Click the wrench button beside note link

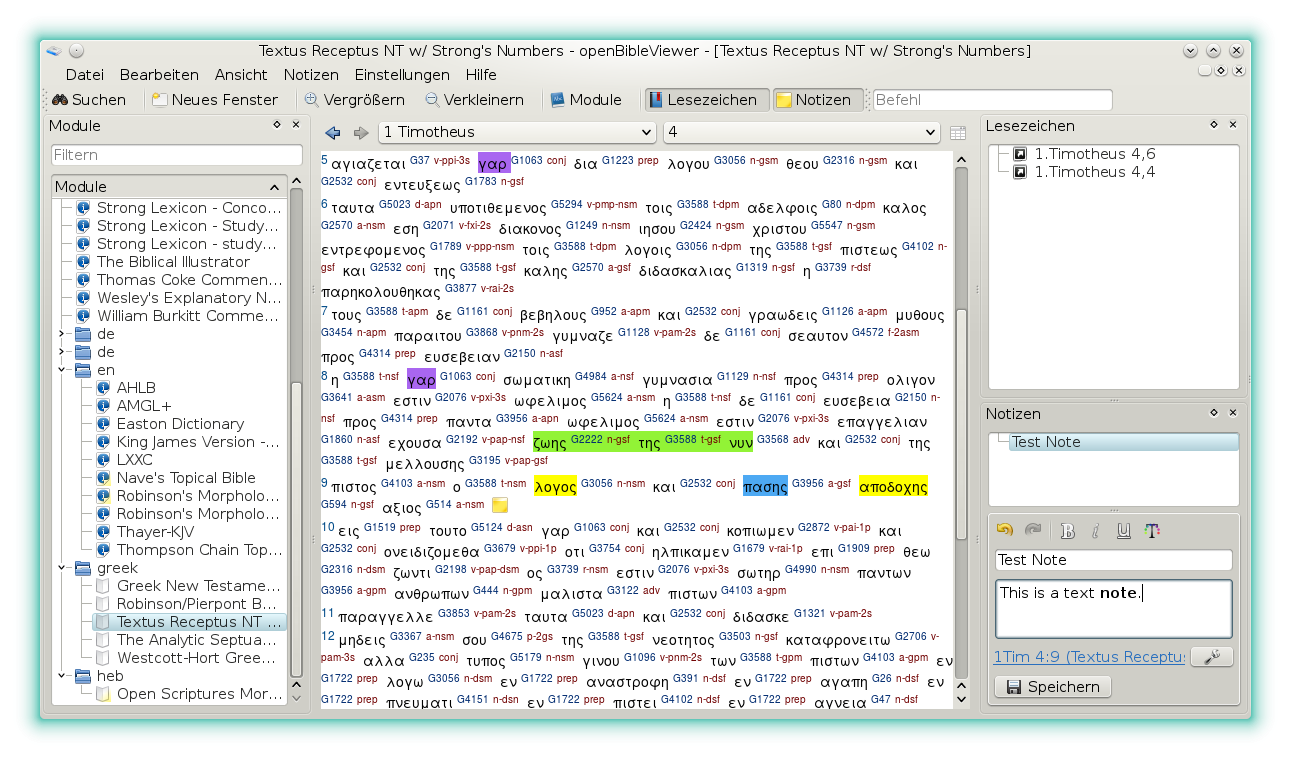(1211, 657)
